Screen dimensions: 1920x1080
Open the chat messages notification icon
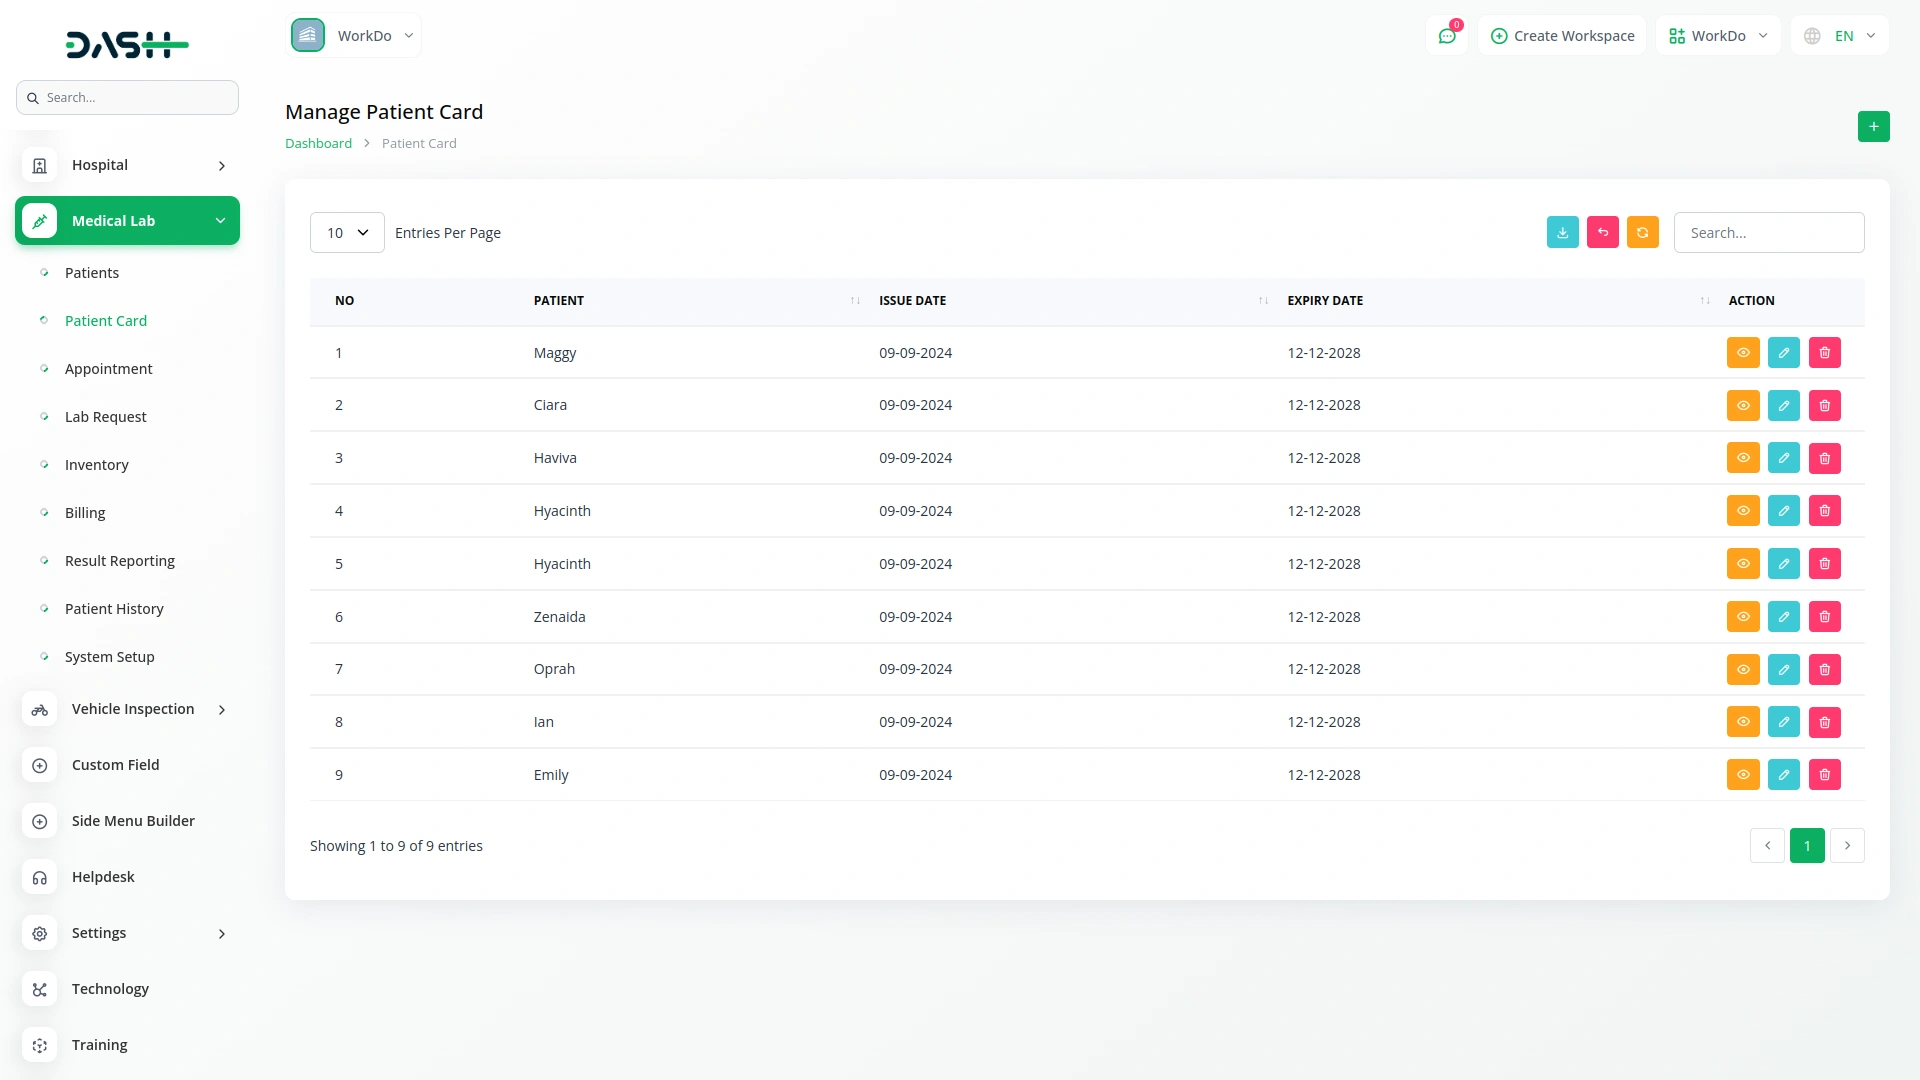1446,36
